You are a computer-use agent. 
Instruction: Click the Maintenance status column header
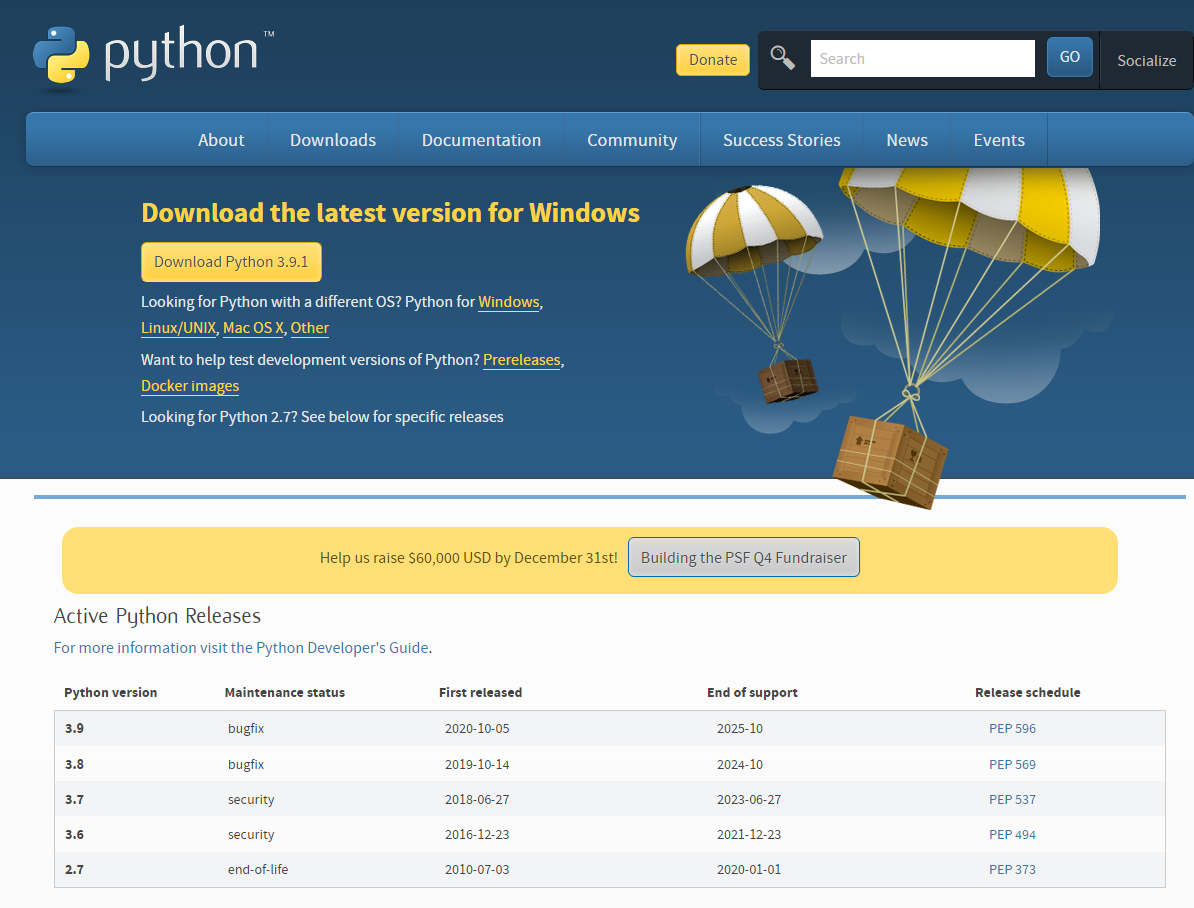pos(285,693)
